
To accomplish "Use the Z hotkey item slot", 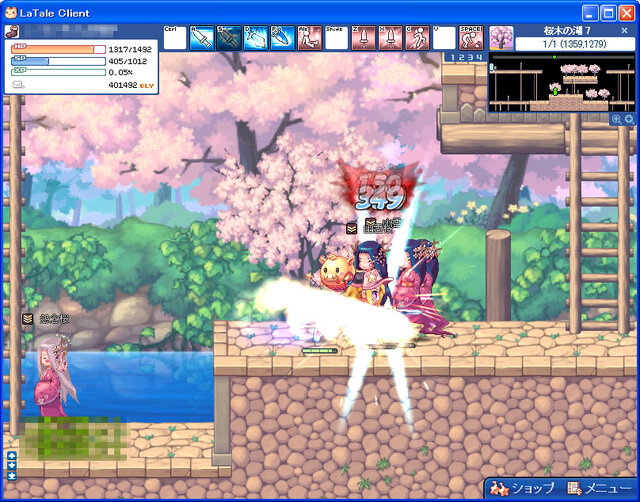I will (364, 37).
